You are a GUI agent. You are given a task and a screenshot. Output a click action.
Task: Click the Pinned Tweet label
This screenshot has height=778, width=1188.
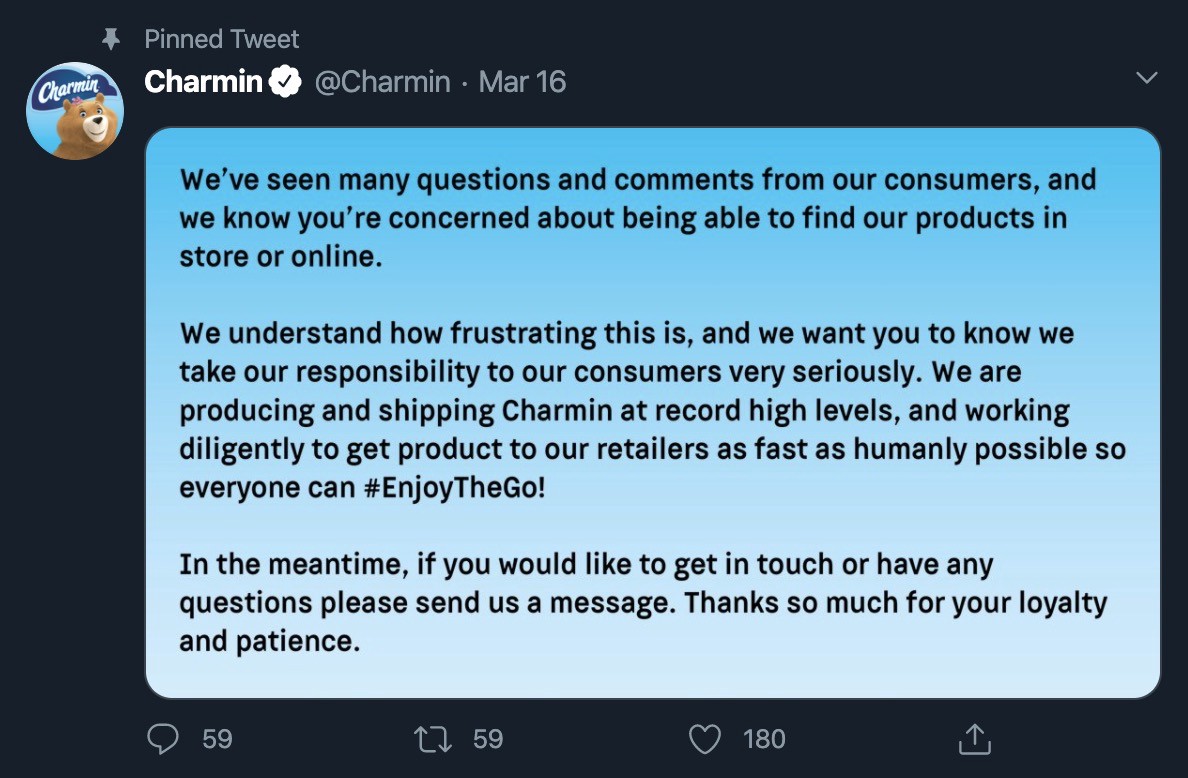point(221,39)
